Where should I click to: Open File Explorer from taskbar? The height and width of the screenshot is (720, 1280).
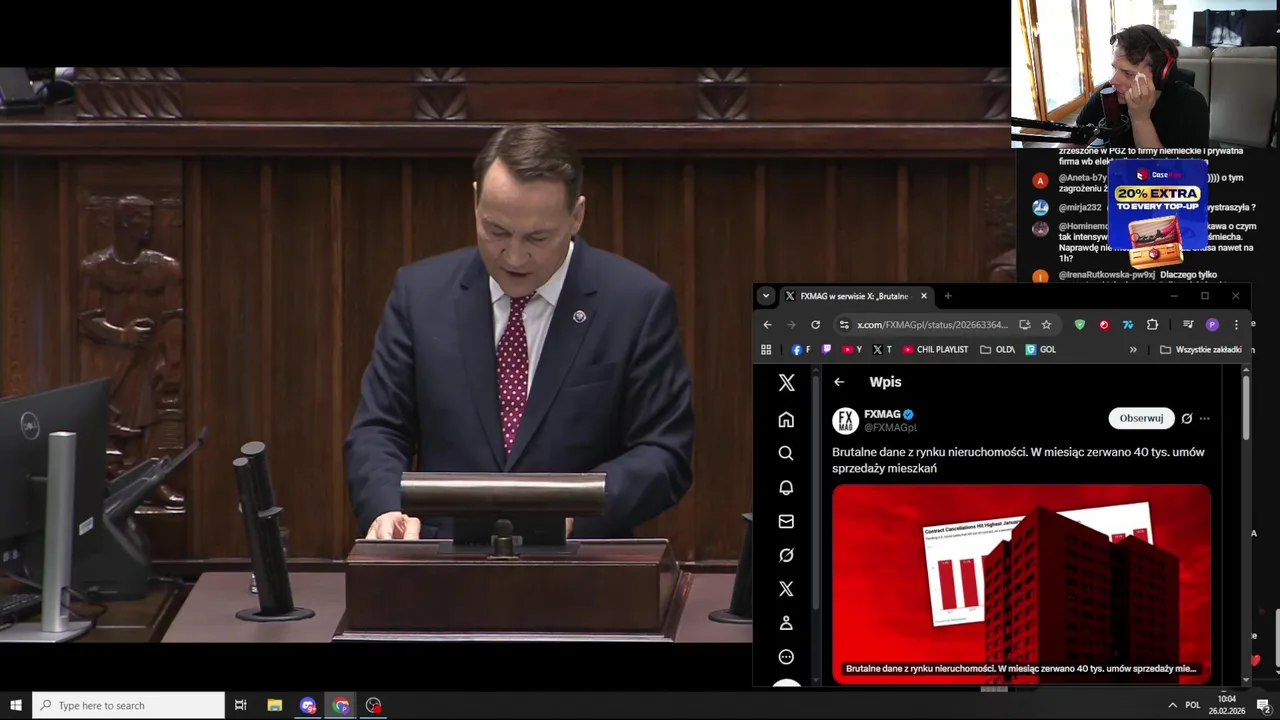(275, 705)
